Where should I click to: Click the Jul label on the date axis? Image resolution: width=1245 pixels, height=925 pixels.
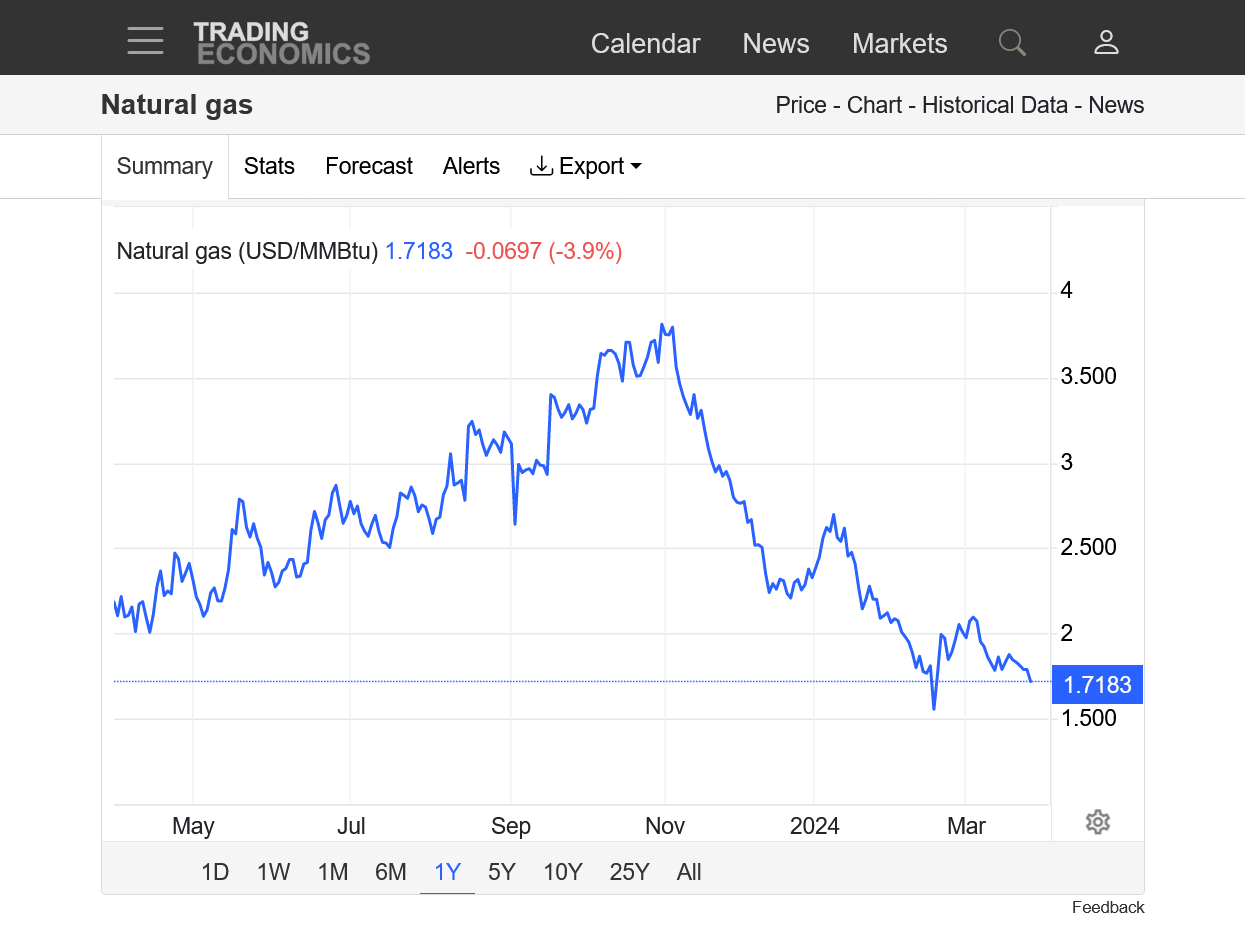pyautogui.click(x=351, y=826)
